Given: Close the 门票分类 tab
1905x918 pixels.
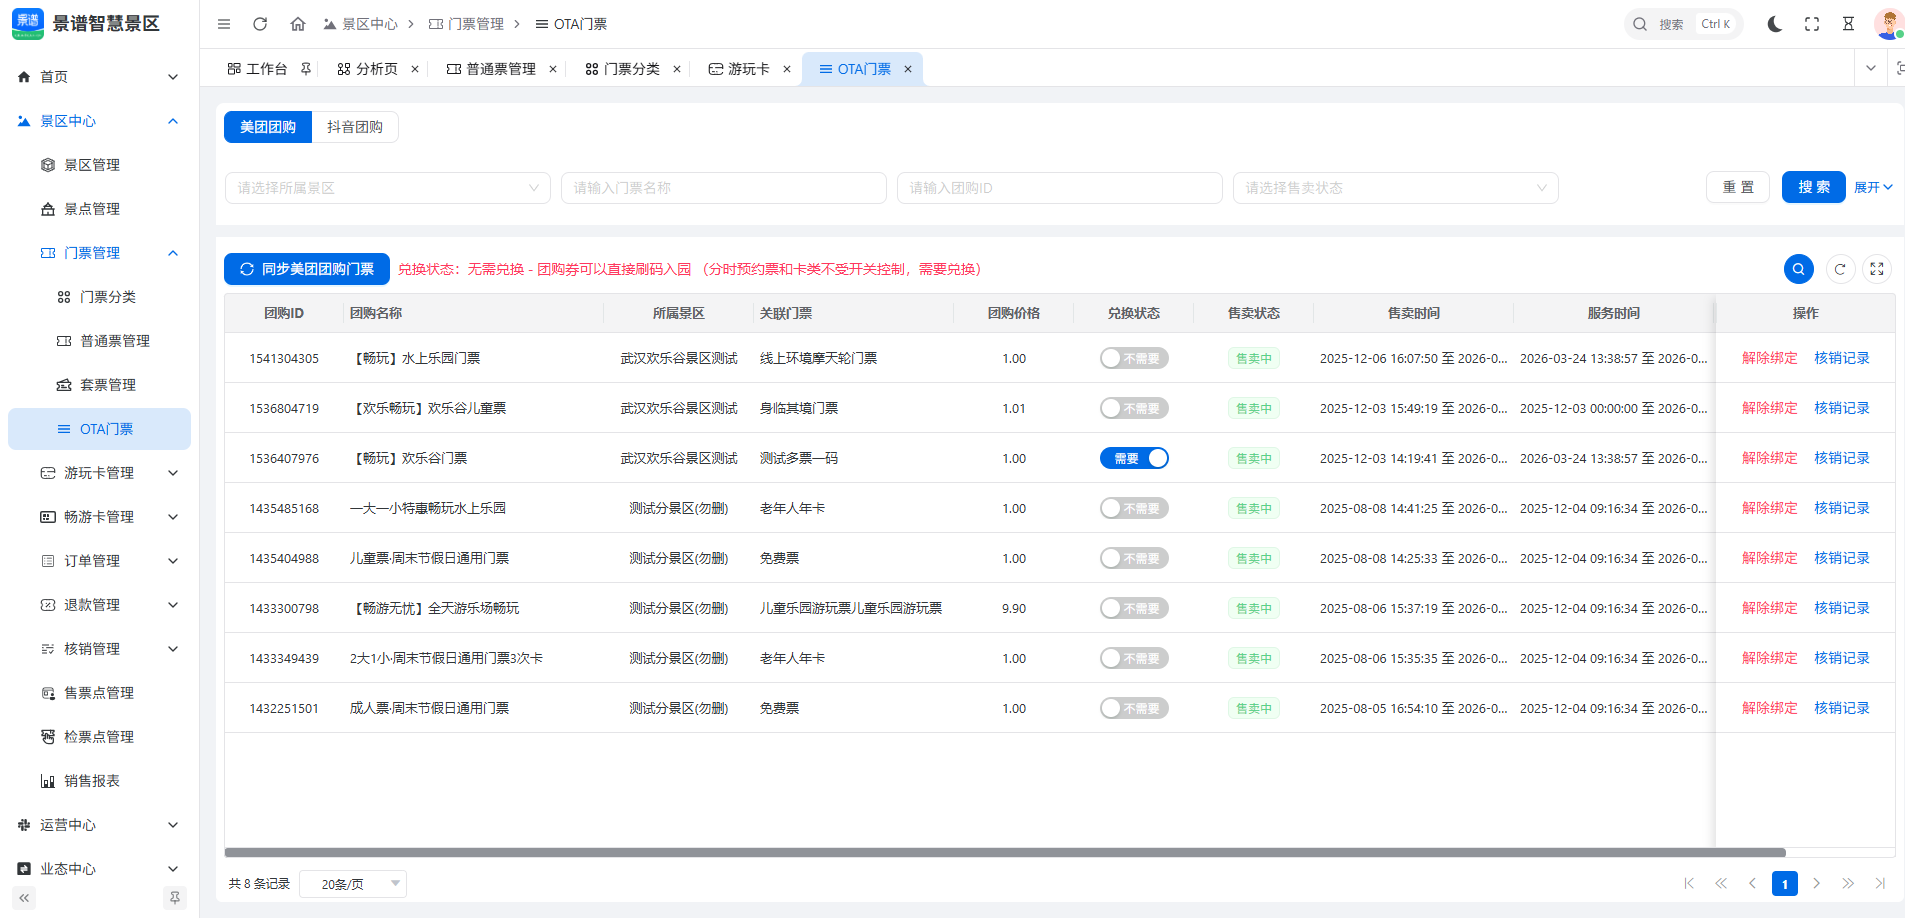Looking at the screenshot, I should [677, 69].
